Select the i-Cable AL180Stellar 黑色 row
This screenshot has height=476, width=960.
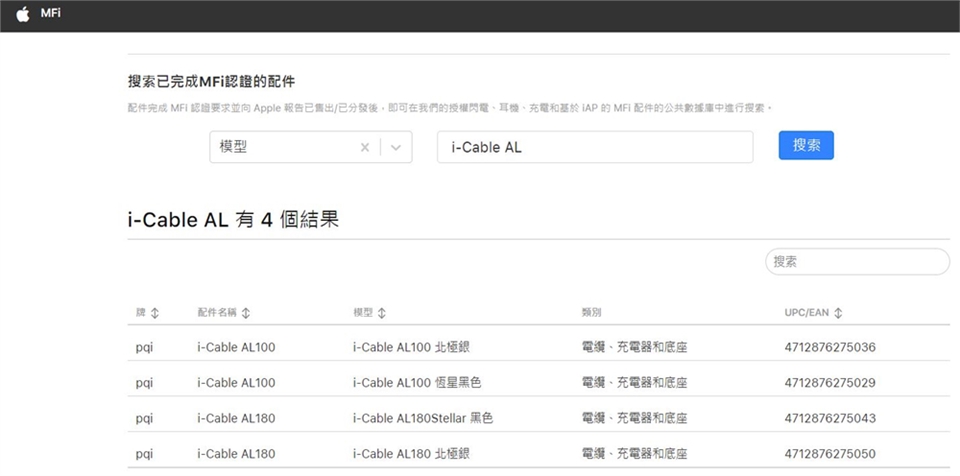(423, 418)
